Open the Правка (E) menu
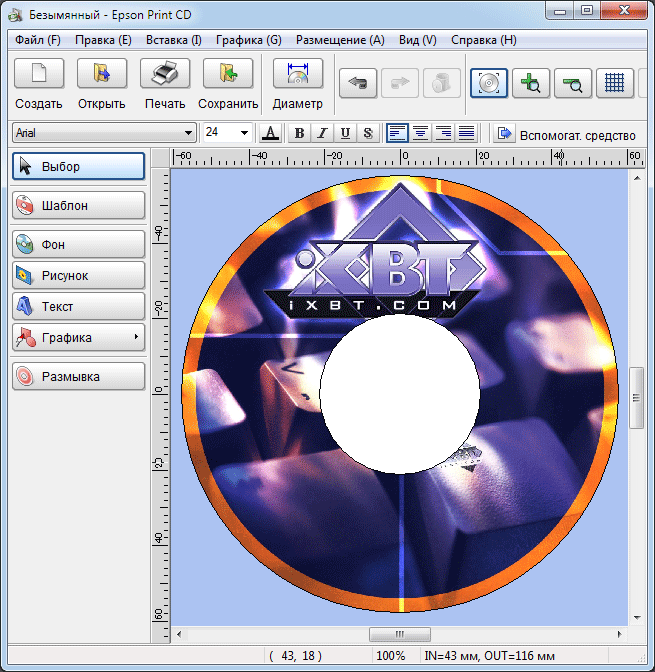 tap(103, 40)
